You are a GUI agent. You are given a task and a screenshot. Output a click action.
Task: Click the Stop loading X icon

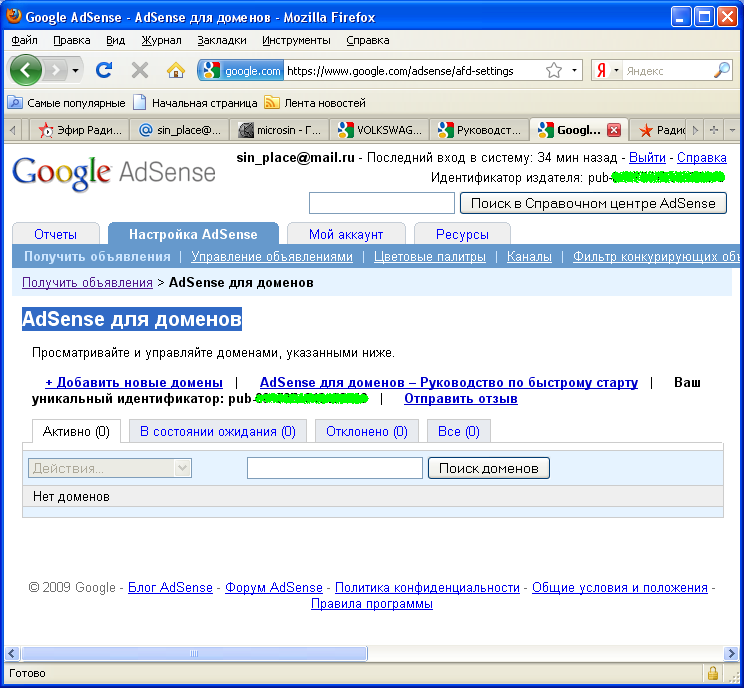[140, 70]
